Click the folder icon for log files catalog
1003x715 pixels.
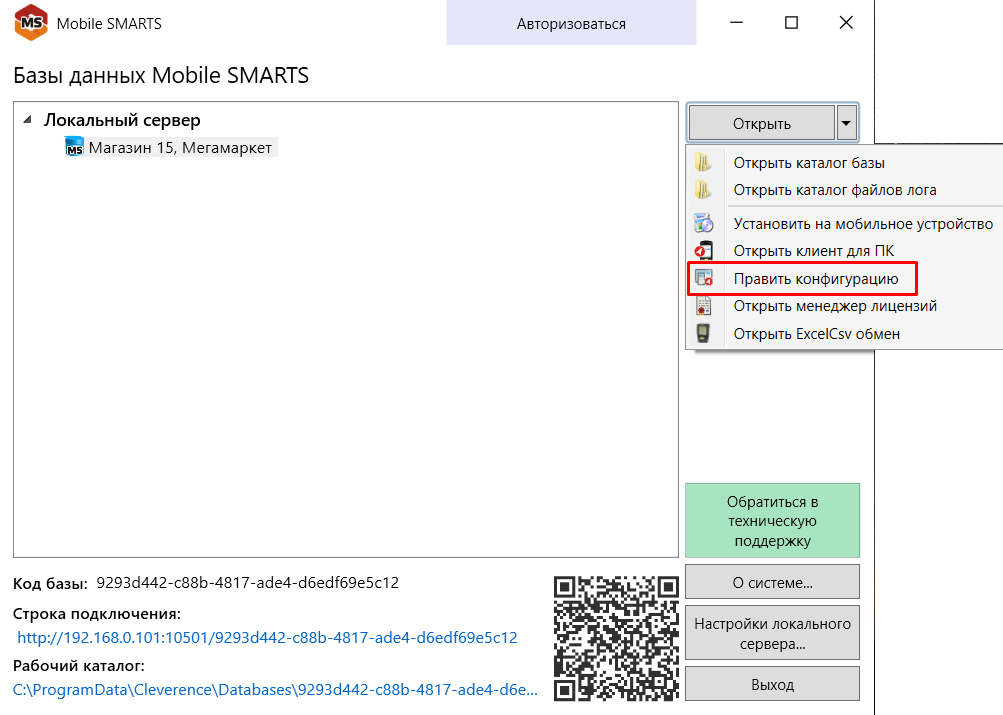click(704, 190)
